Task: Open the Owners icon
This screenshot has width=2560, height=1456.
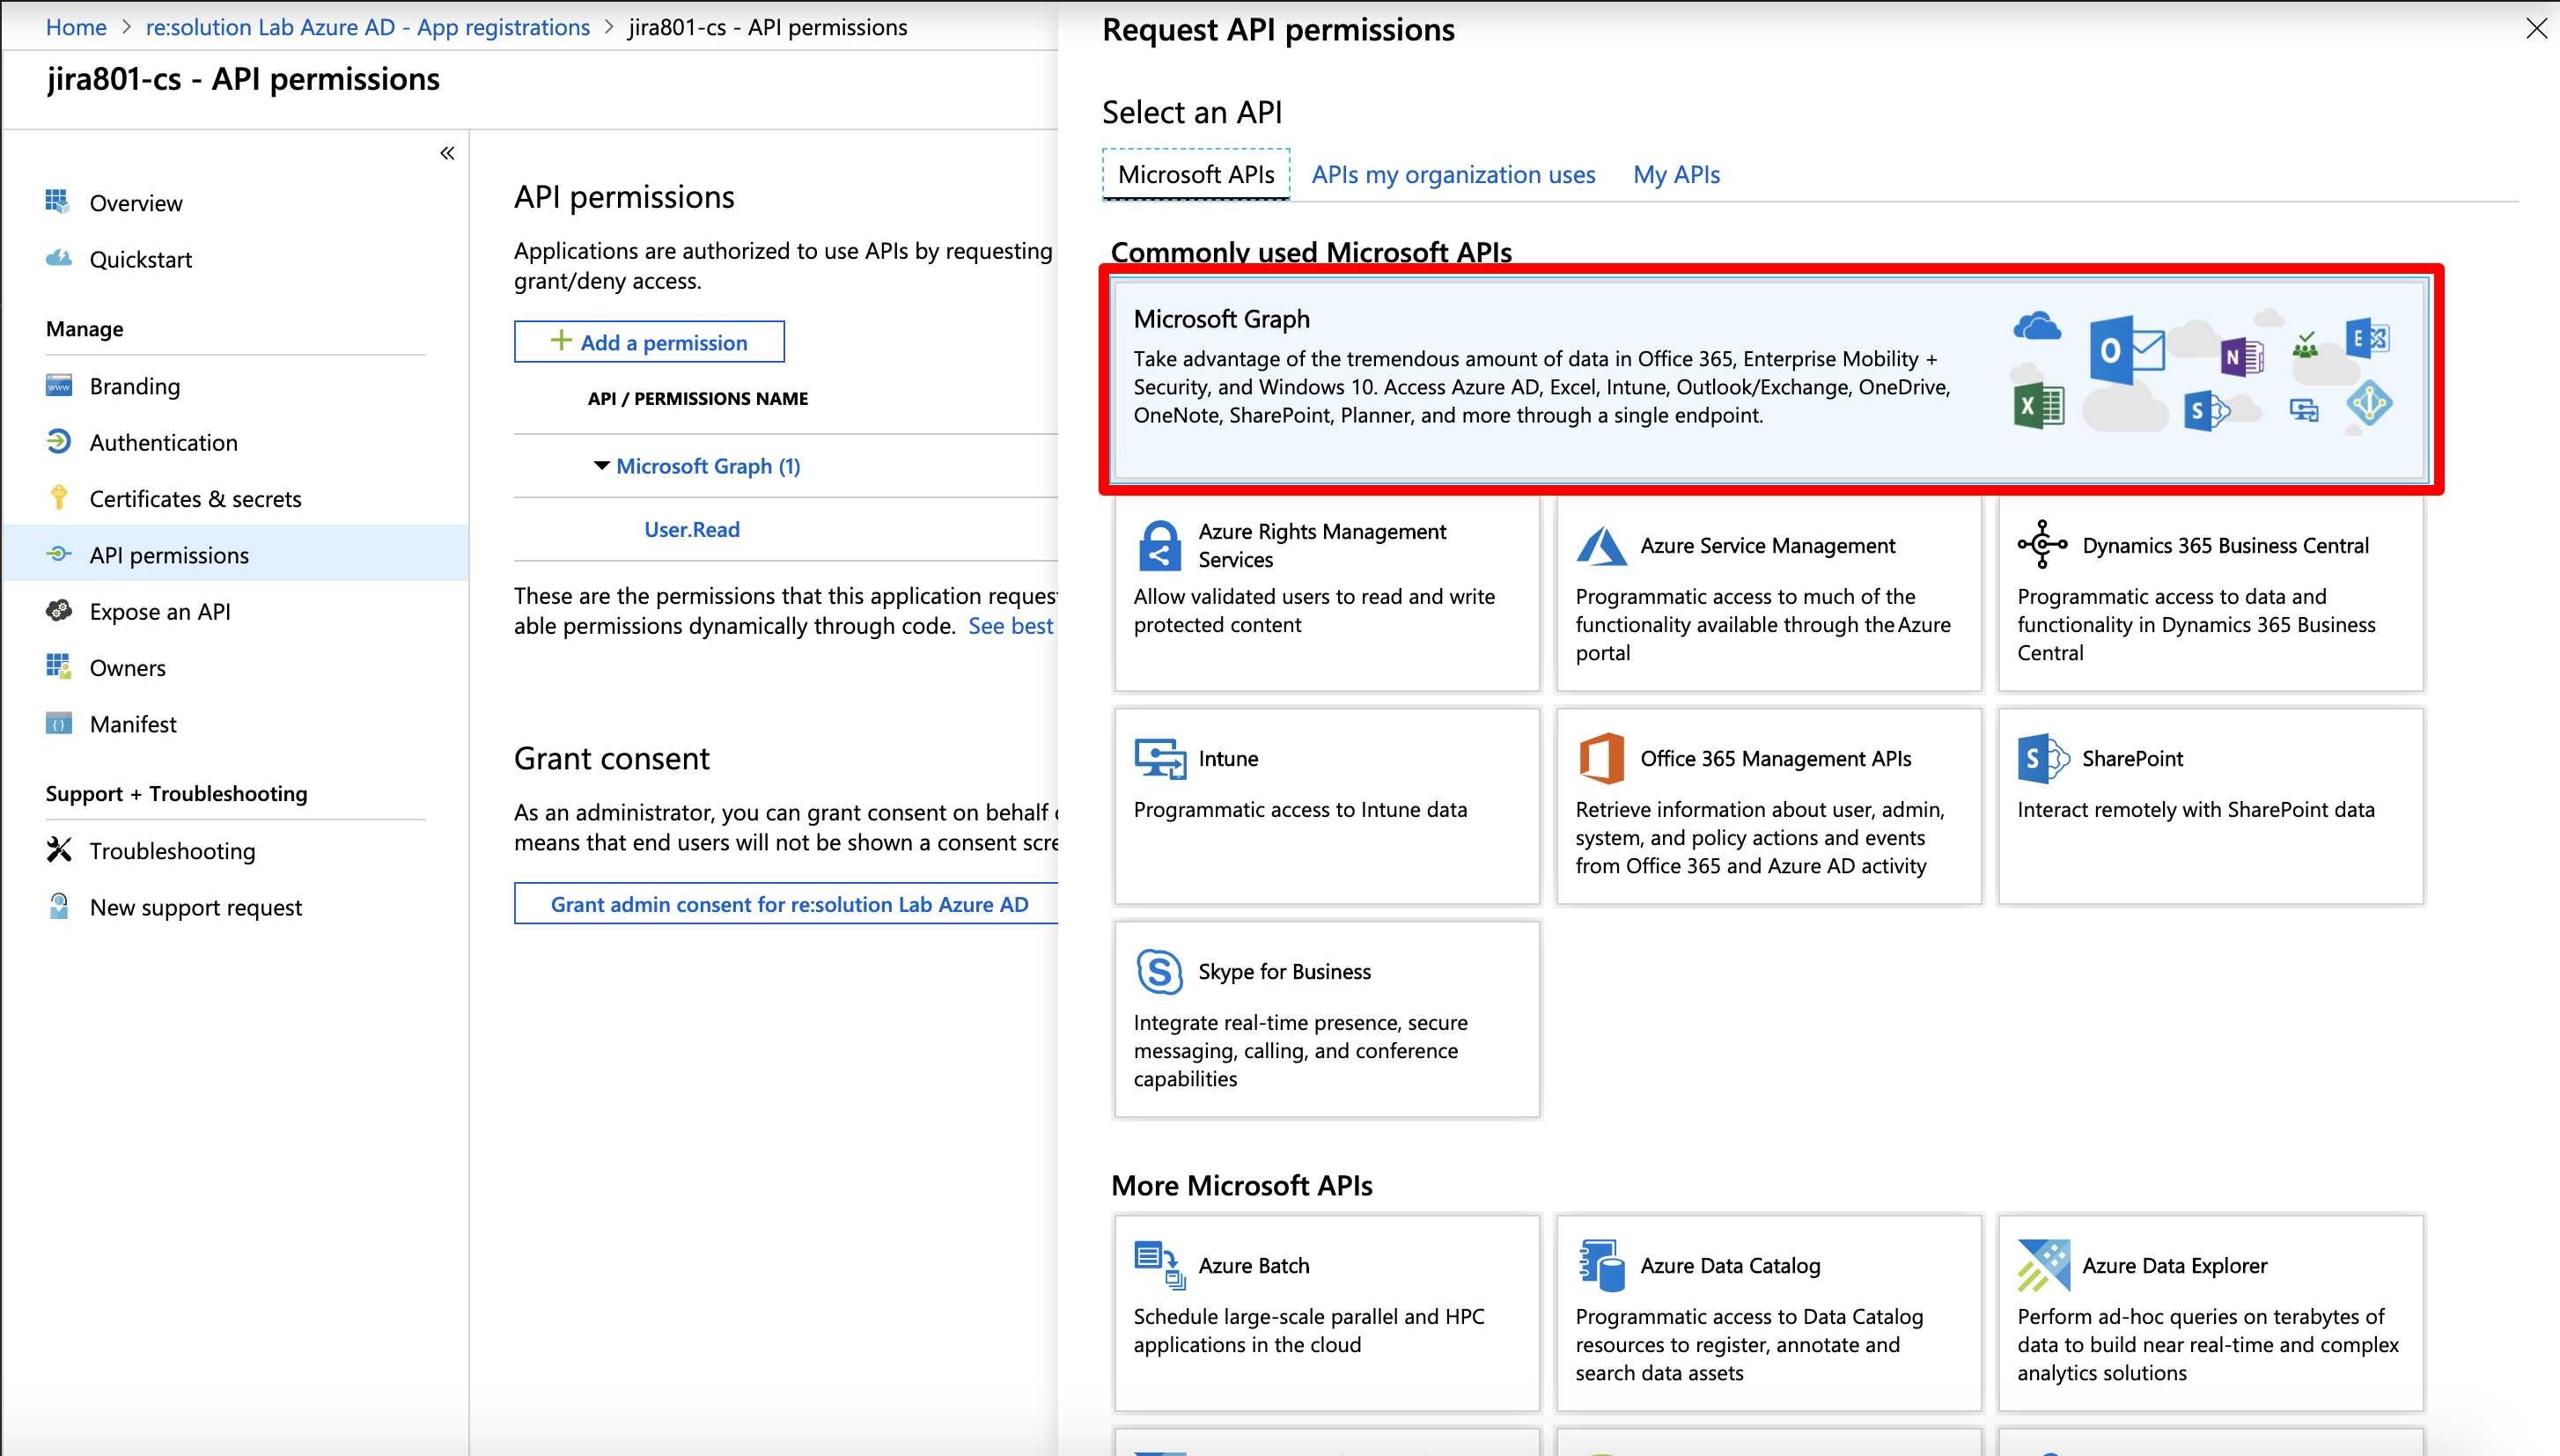Action: click(x=58, y=666)
